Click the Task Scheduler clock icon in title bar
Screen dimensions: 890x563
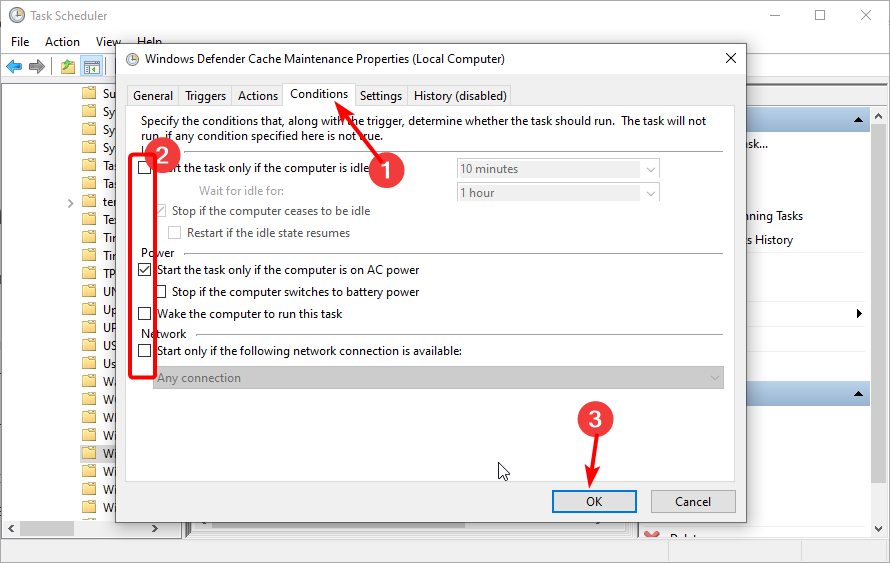click(17, 15)
